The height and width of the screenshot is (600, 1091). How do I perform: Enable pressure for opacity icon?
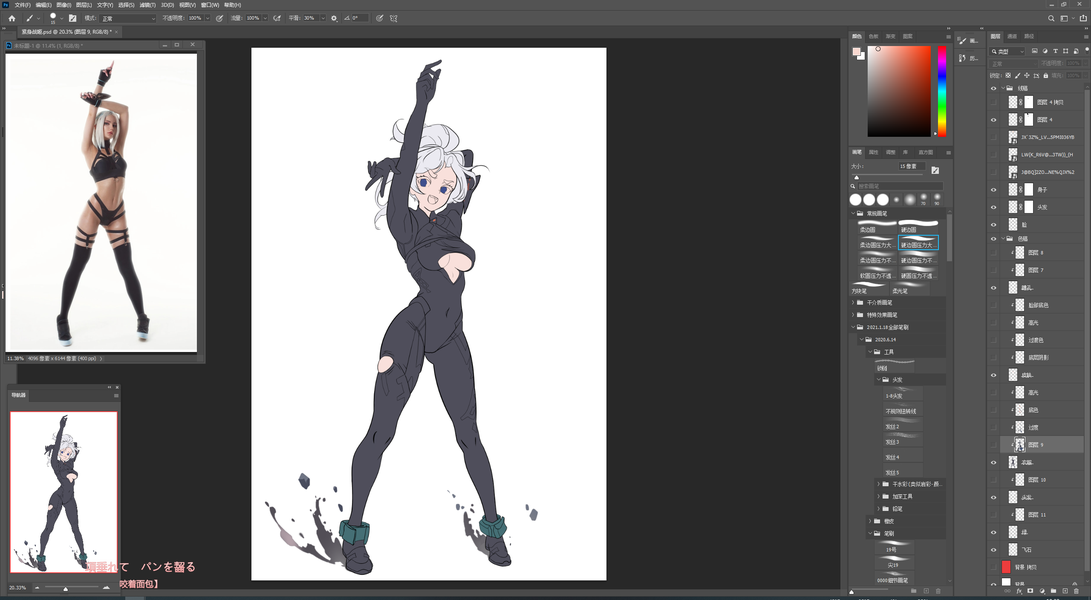(220, 18)
